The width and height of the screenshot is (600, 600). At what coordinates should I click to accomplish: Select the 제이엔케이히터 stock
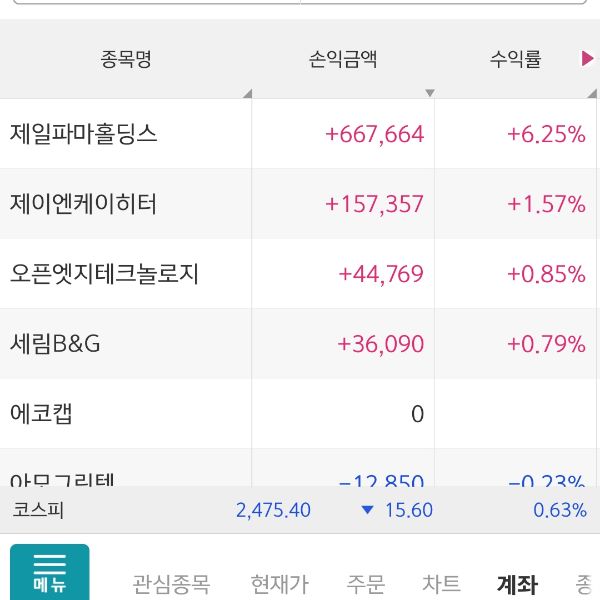pos(84,204)
